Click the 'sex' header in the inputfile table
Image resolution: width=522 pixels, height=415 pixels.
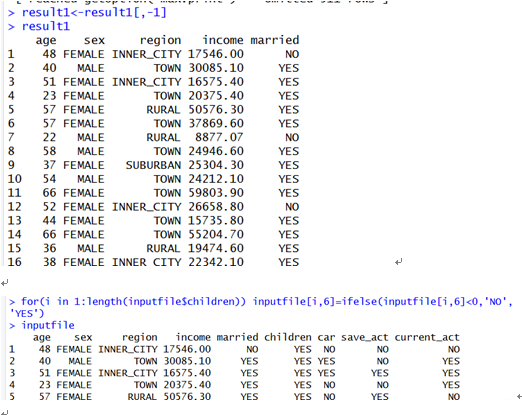pos(83,338)
